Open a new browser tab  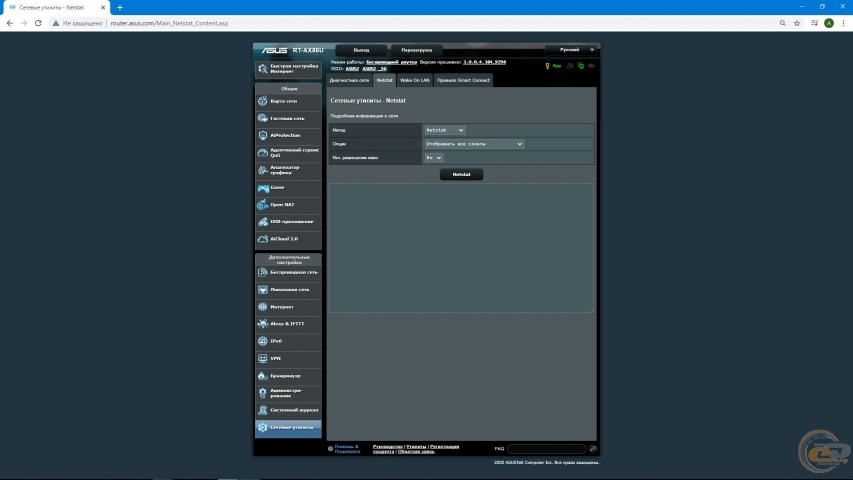tap(120, 8)
